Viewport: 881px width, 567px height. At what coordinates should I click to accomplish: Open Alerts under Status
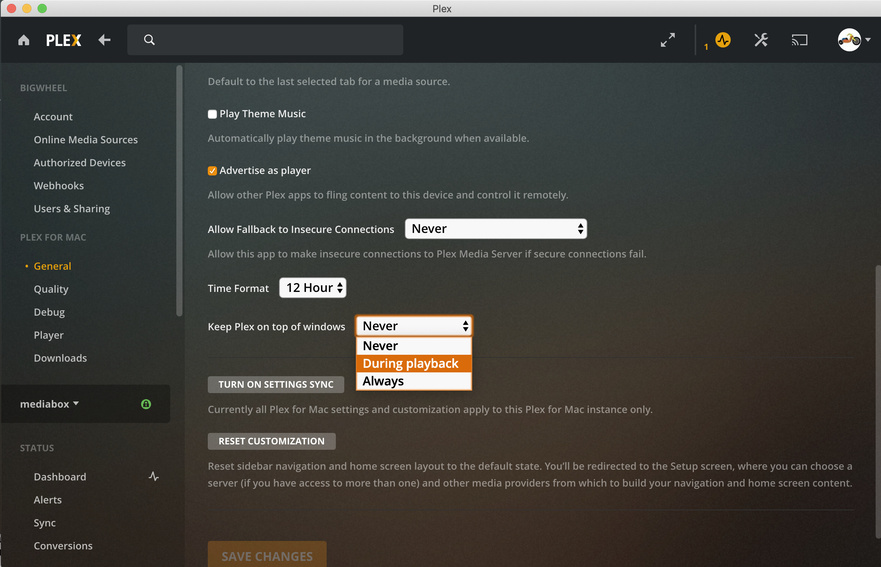[47, 500]
